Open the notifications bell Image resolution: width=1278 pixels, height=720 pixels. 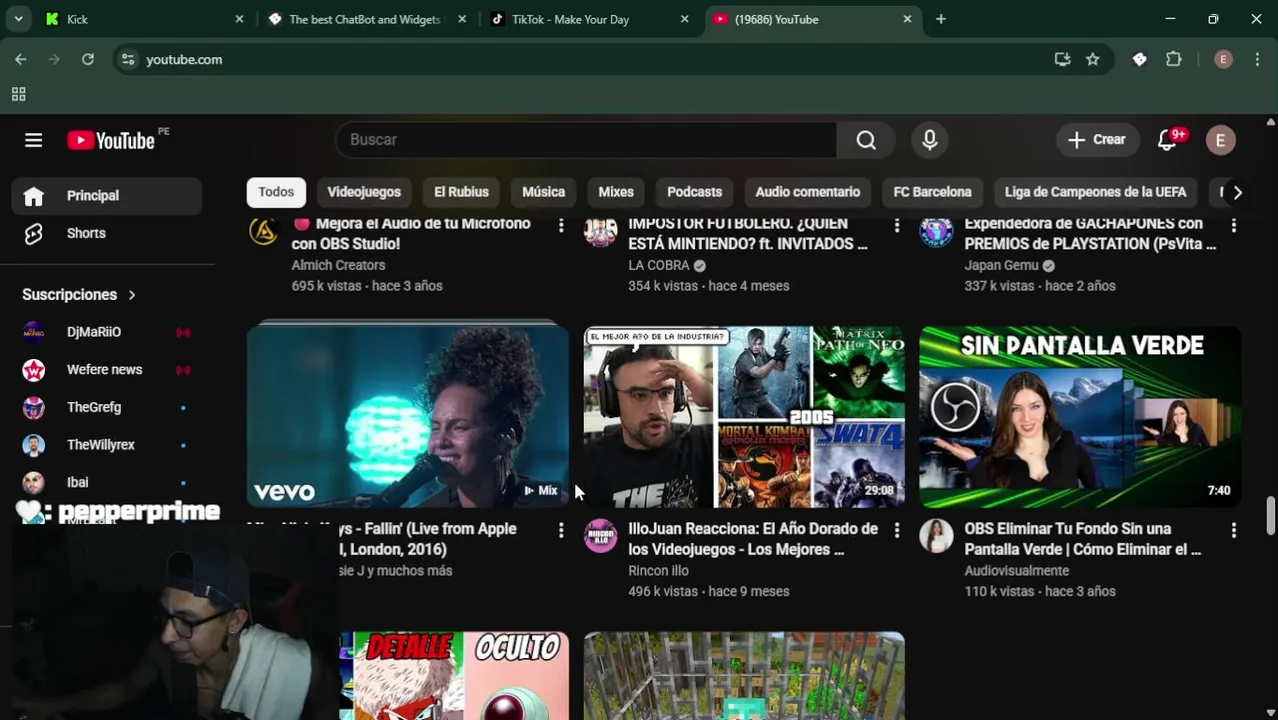pyautogui.click(x=1167, y=140)
